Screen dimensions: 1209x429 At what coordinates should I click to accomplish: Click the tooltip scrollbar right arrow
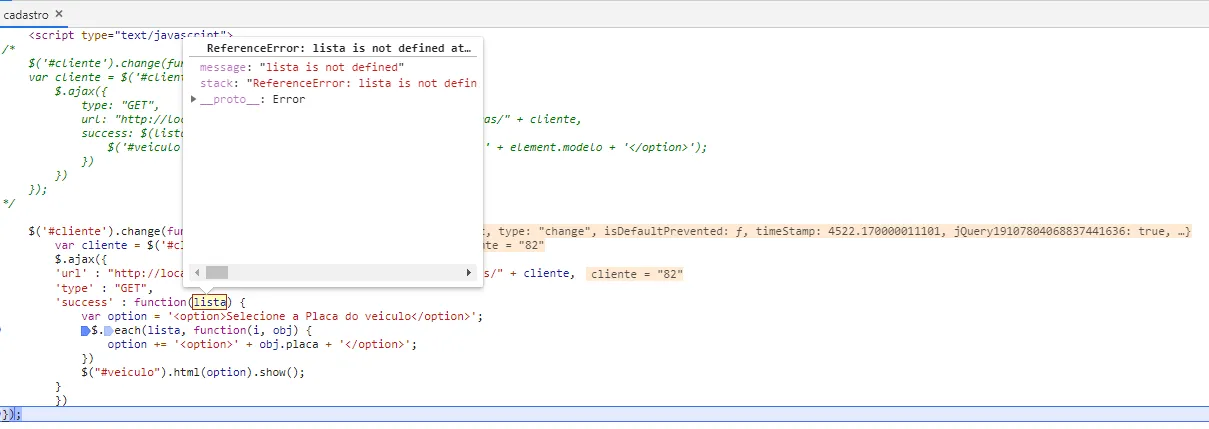(x=469, y=272)
